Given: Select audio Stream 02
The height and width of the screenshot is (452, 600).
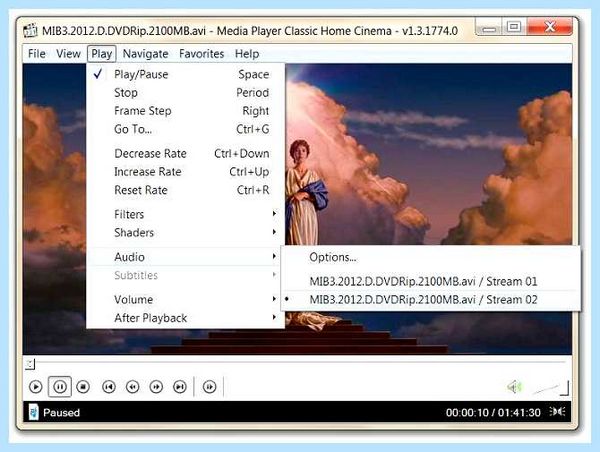Looking at the screenshot, I should 430,300.
